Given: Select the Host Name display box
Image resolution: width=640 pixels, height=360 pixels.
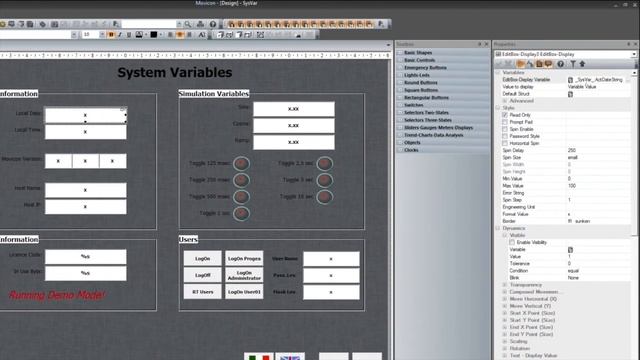Looking at the screenshot, I should [86, 190].
